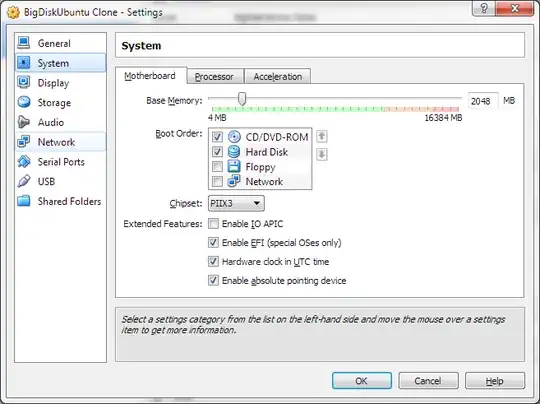Click the question mark help button in the title bar
540x404 pixels.
click(x=484, y=8)
